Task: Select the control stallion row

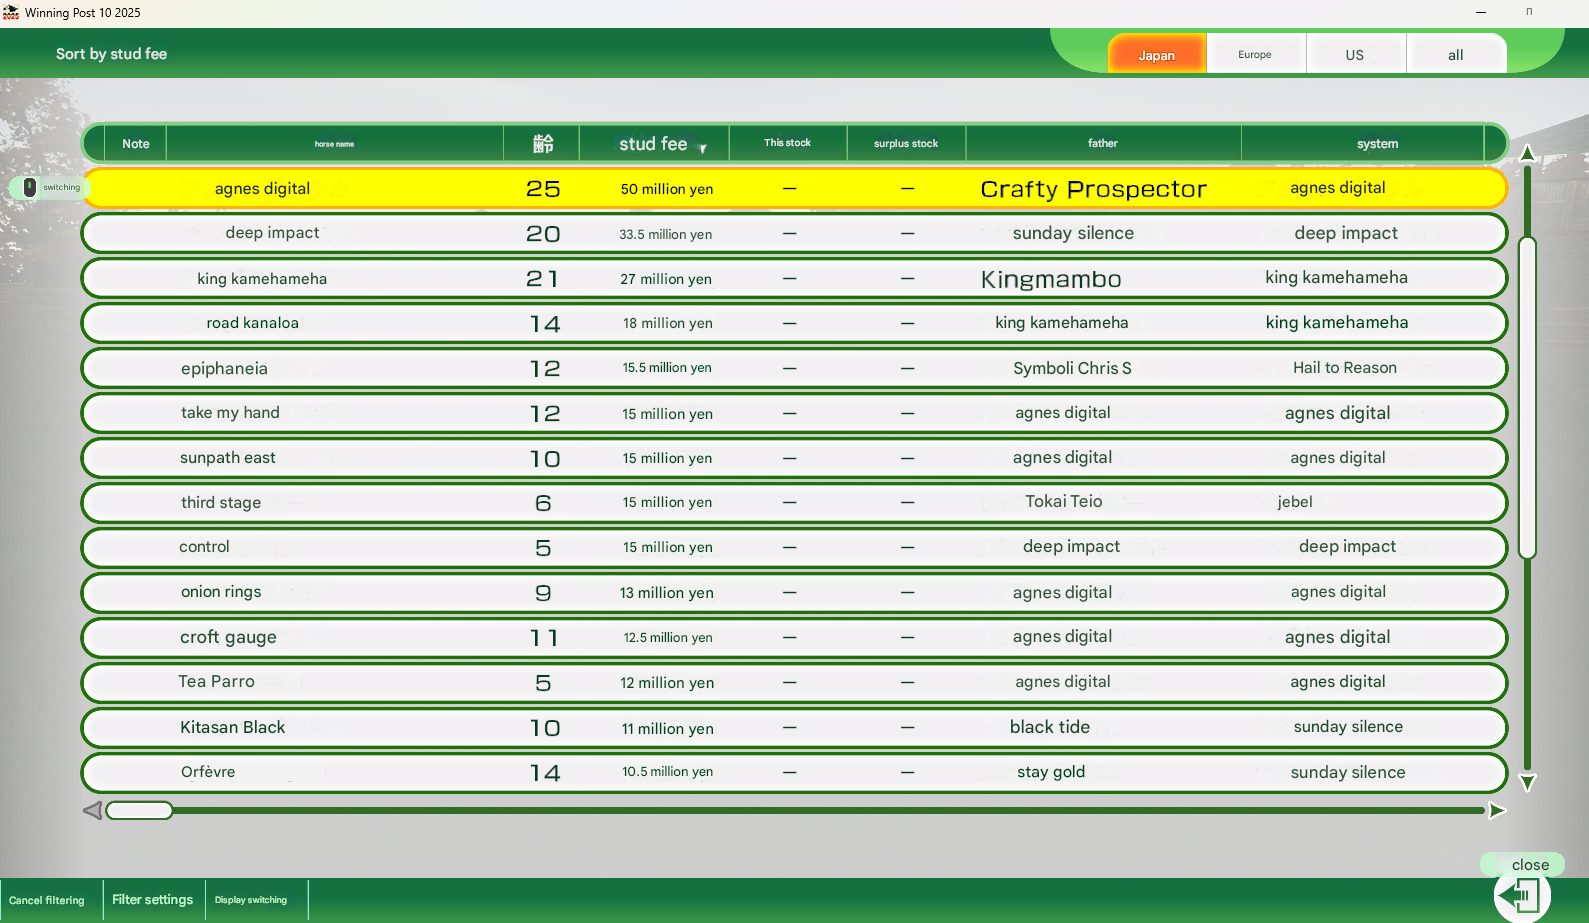Action: [x=794, y=547]
